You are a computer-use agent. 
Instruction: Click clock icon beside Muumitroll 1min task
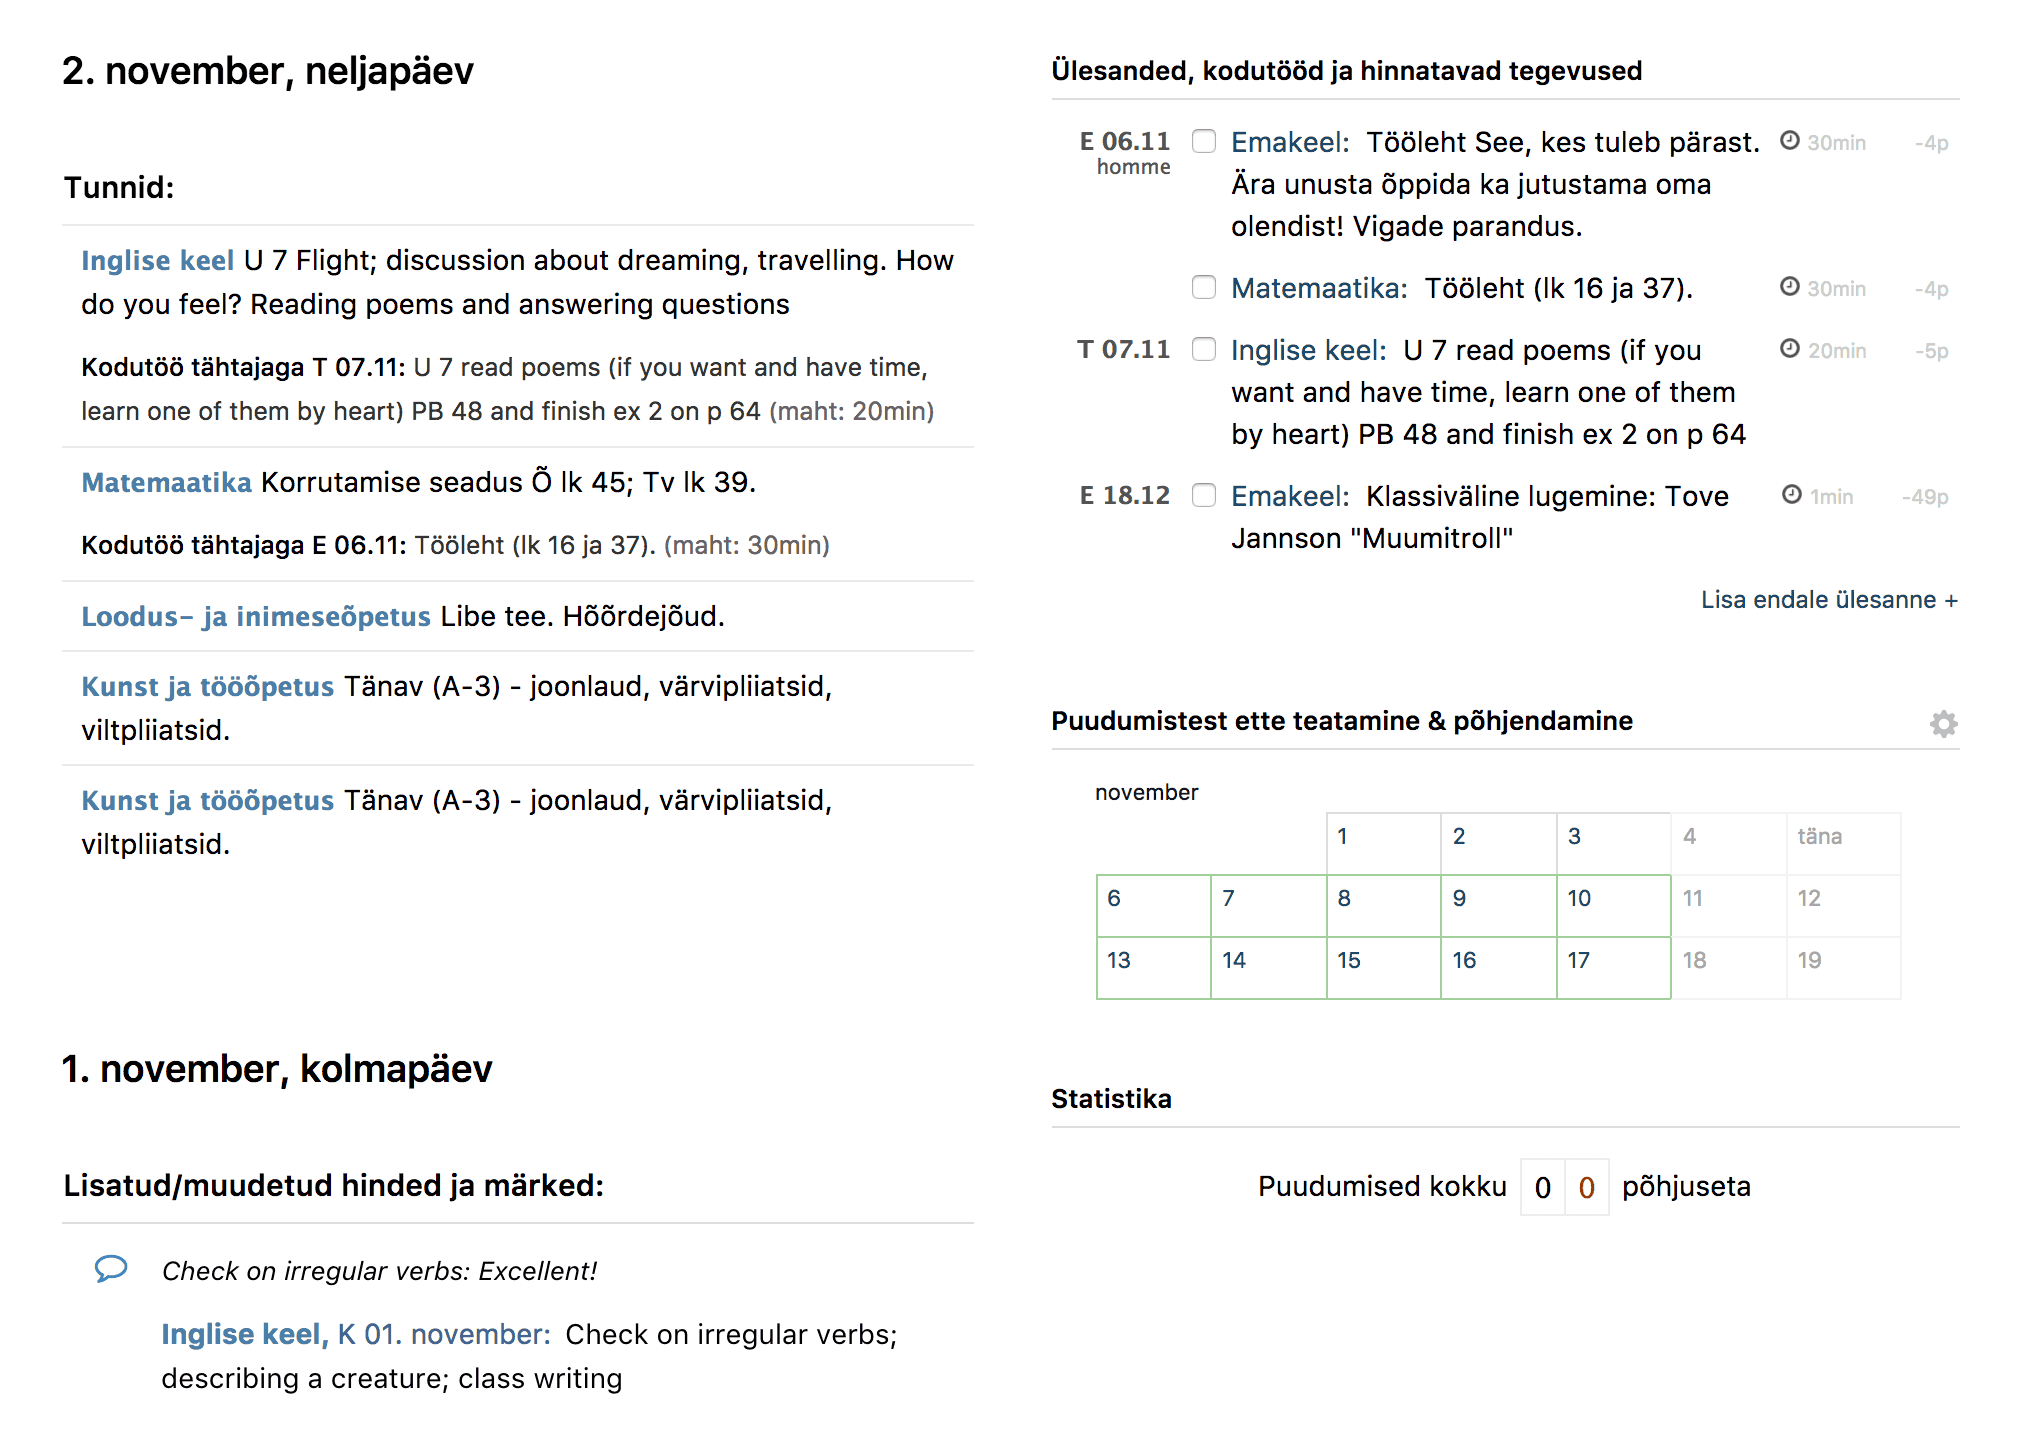1792,495
